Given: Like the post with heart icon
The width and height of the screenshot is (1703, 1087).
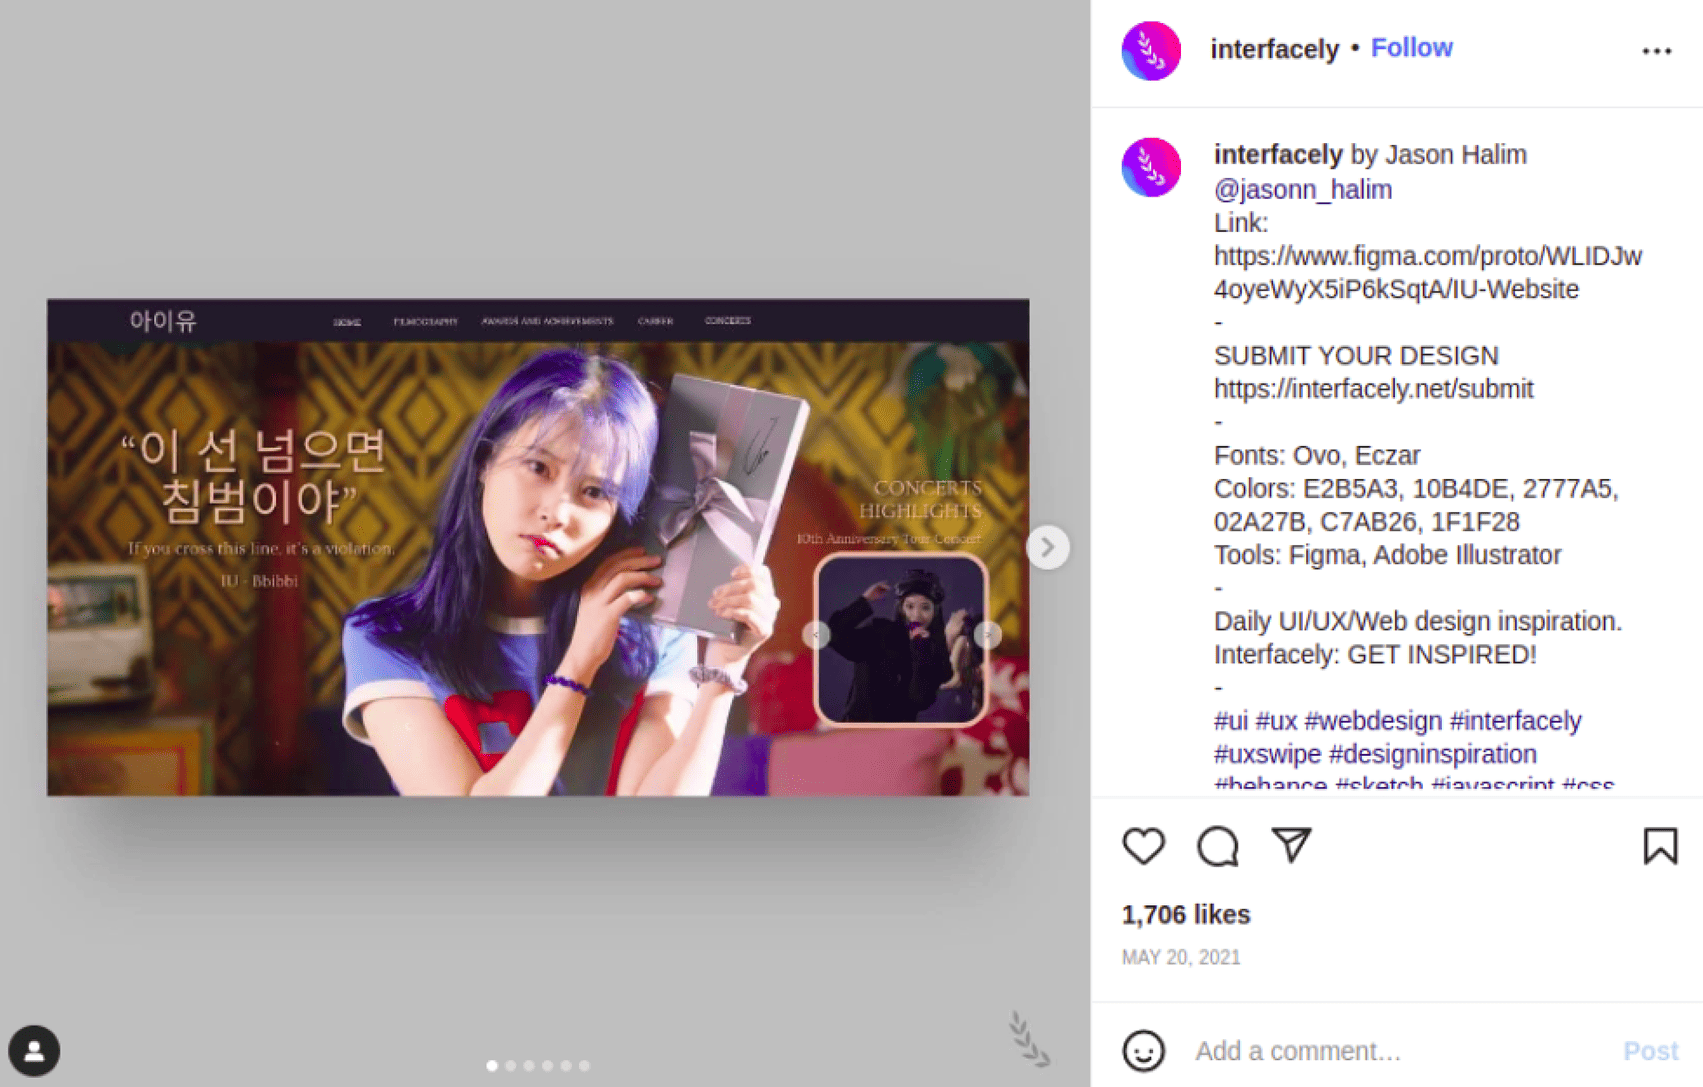Looking at the screenshot, I should 1143,846.
